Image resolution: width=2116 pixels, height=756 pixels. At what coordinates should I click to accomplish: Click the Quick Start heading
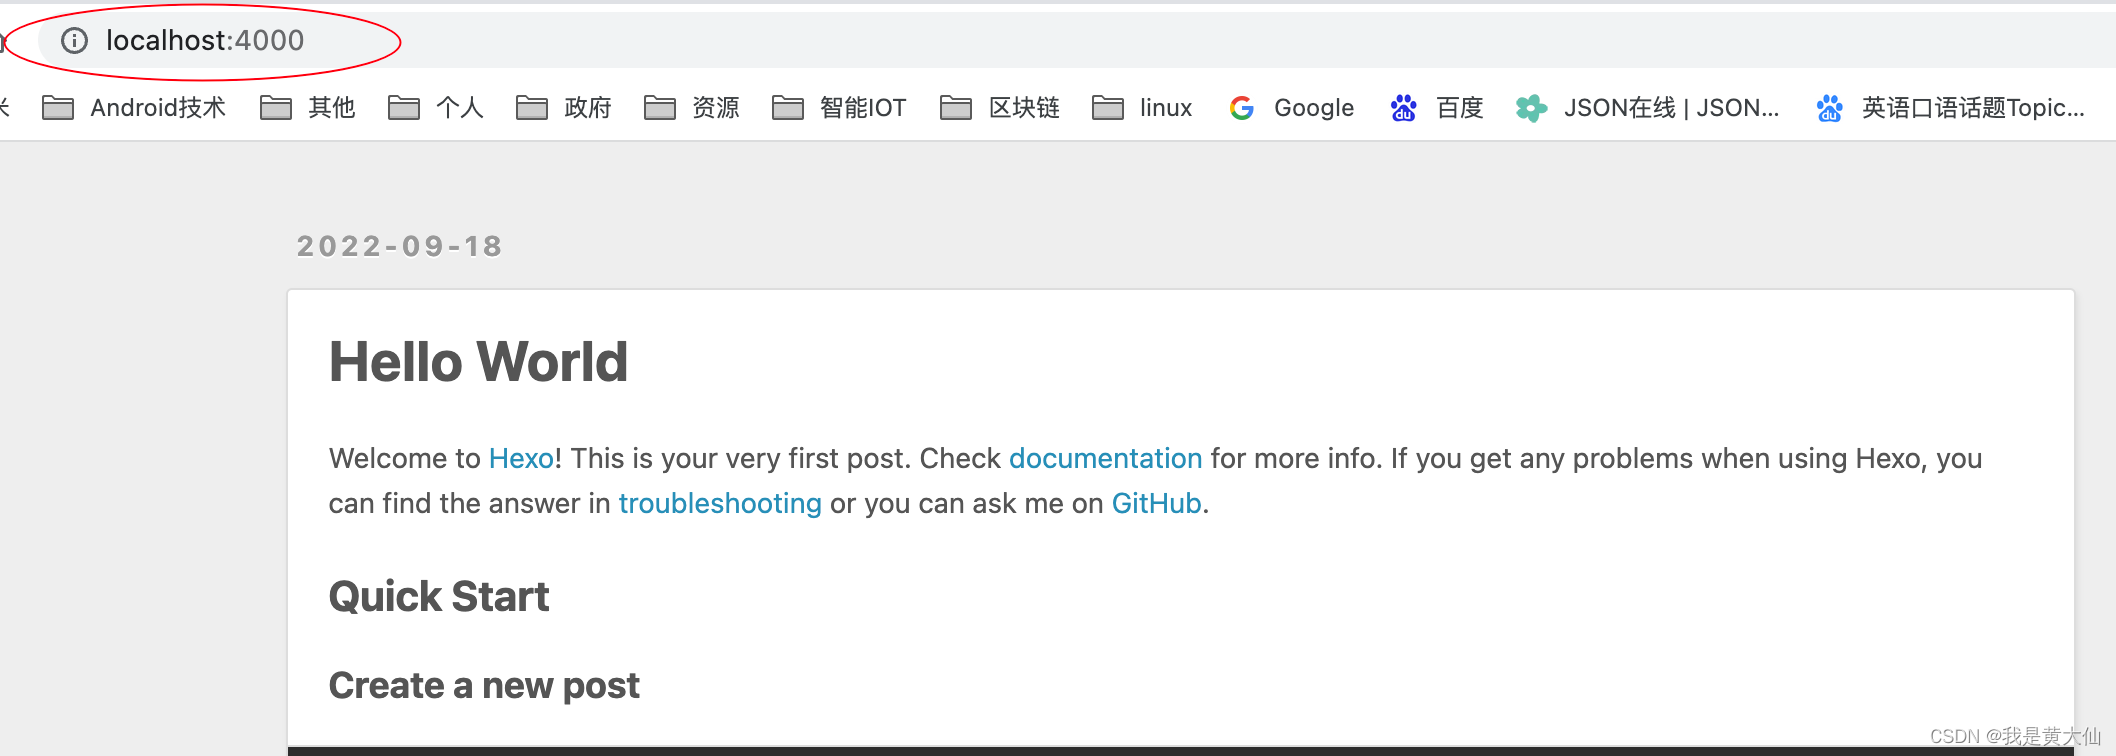(439, 596)
